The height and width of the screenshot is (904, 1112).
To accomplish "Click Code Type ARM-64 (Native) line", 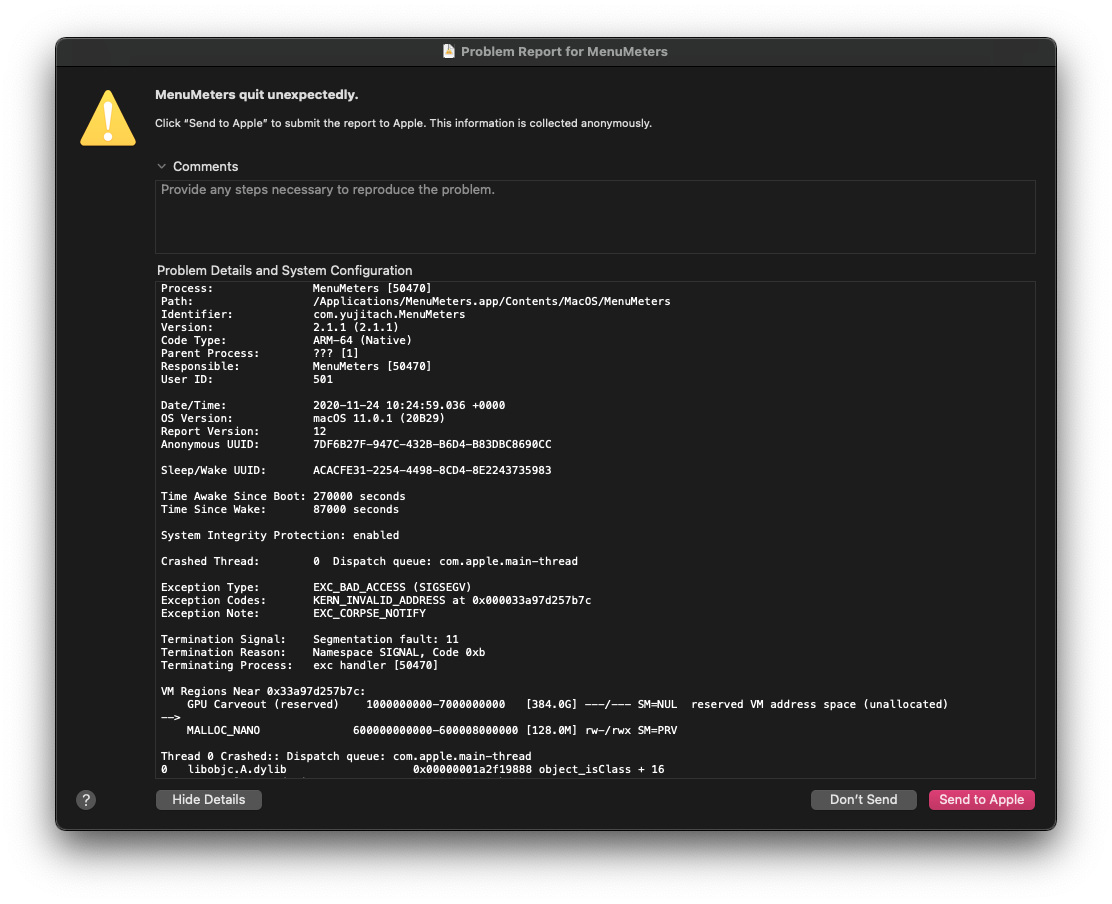I will (x=286, y=340).
